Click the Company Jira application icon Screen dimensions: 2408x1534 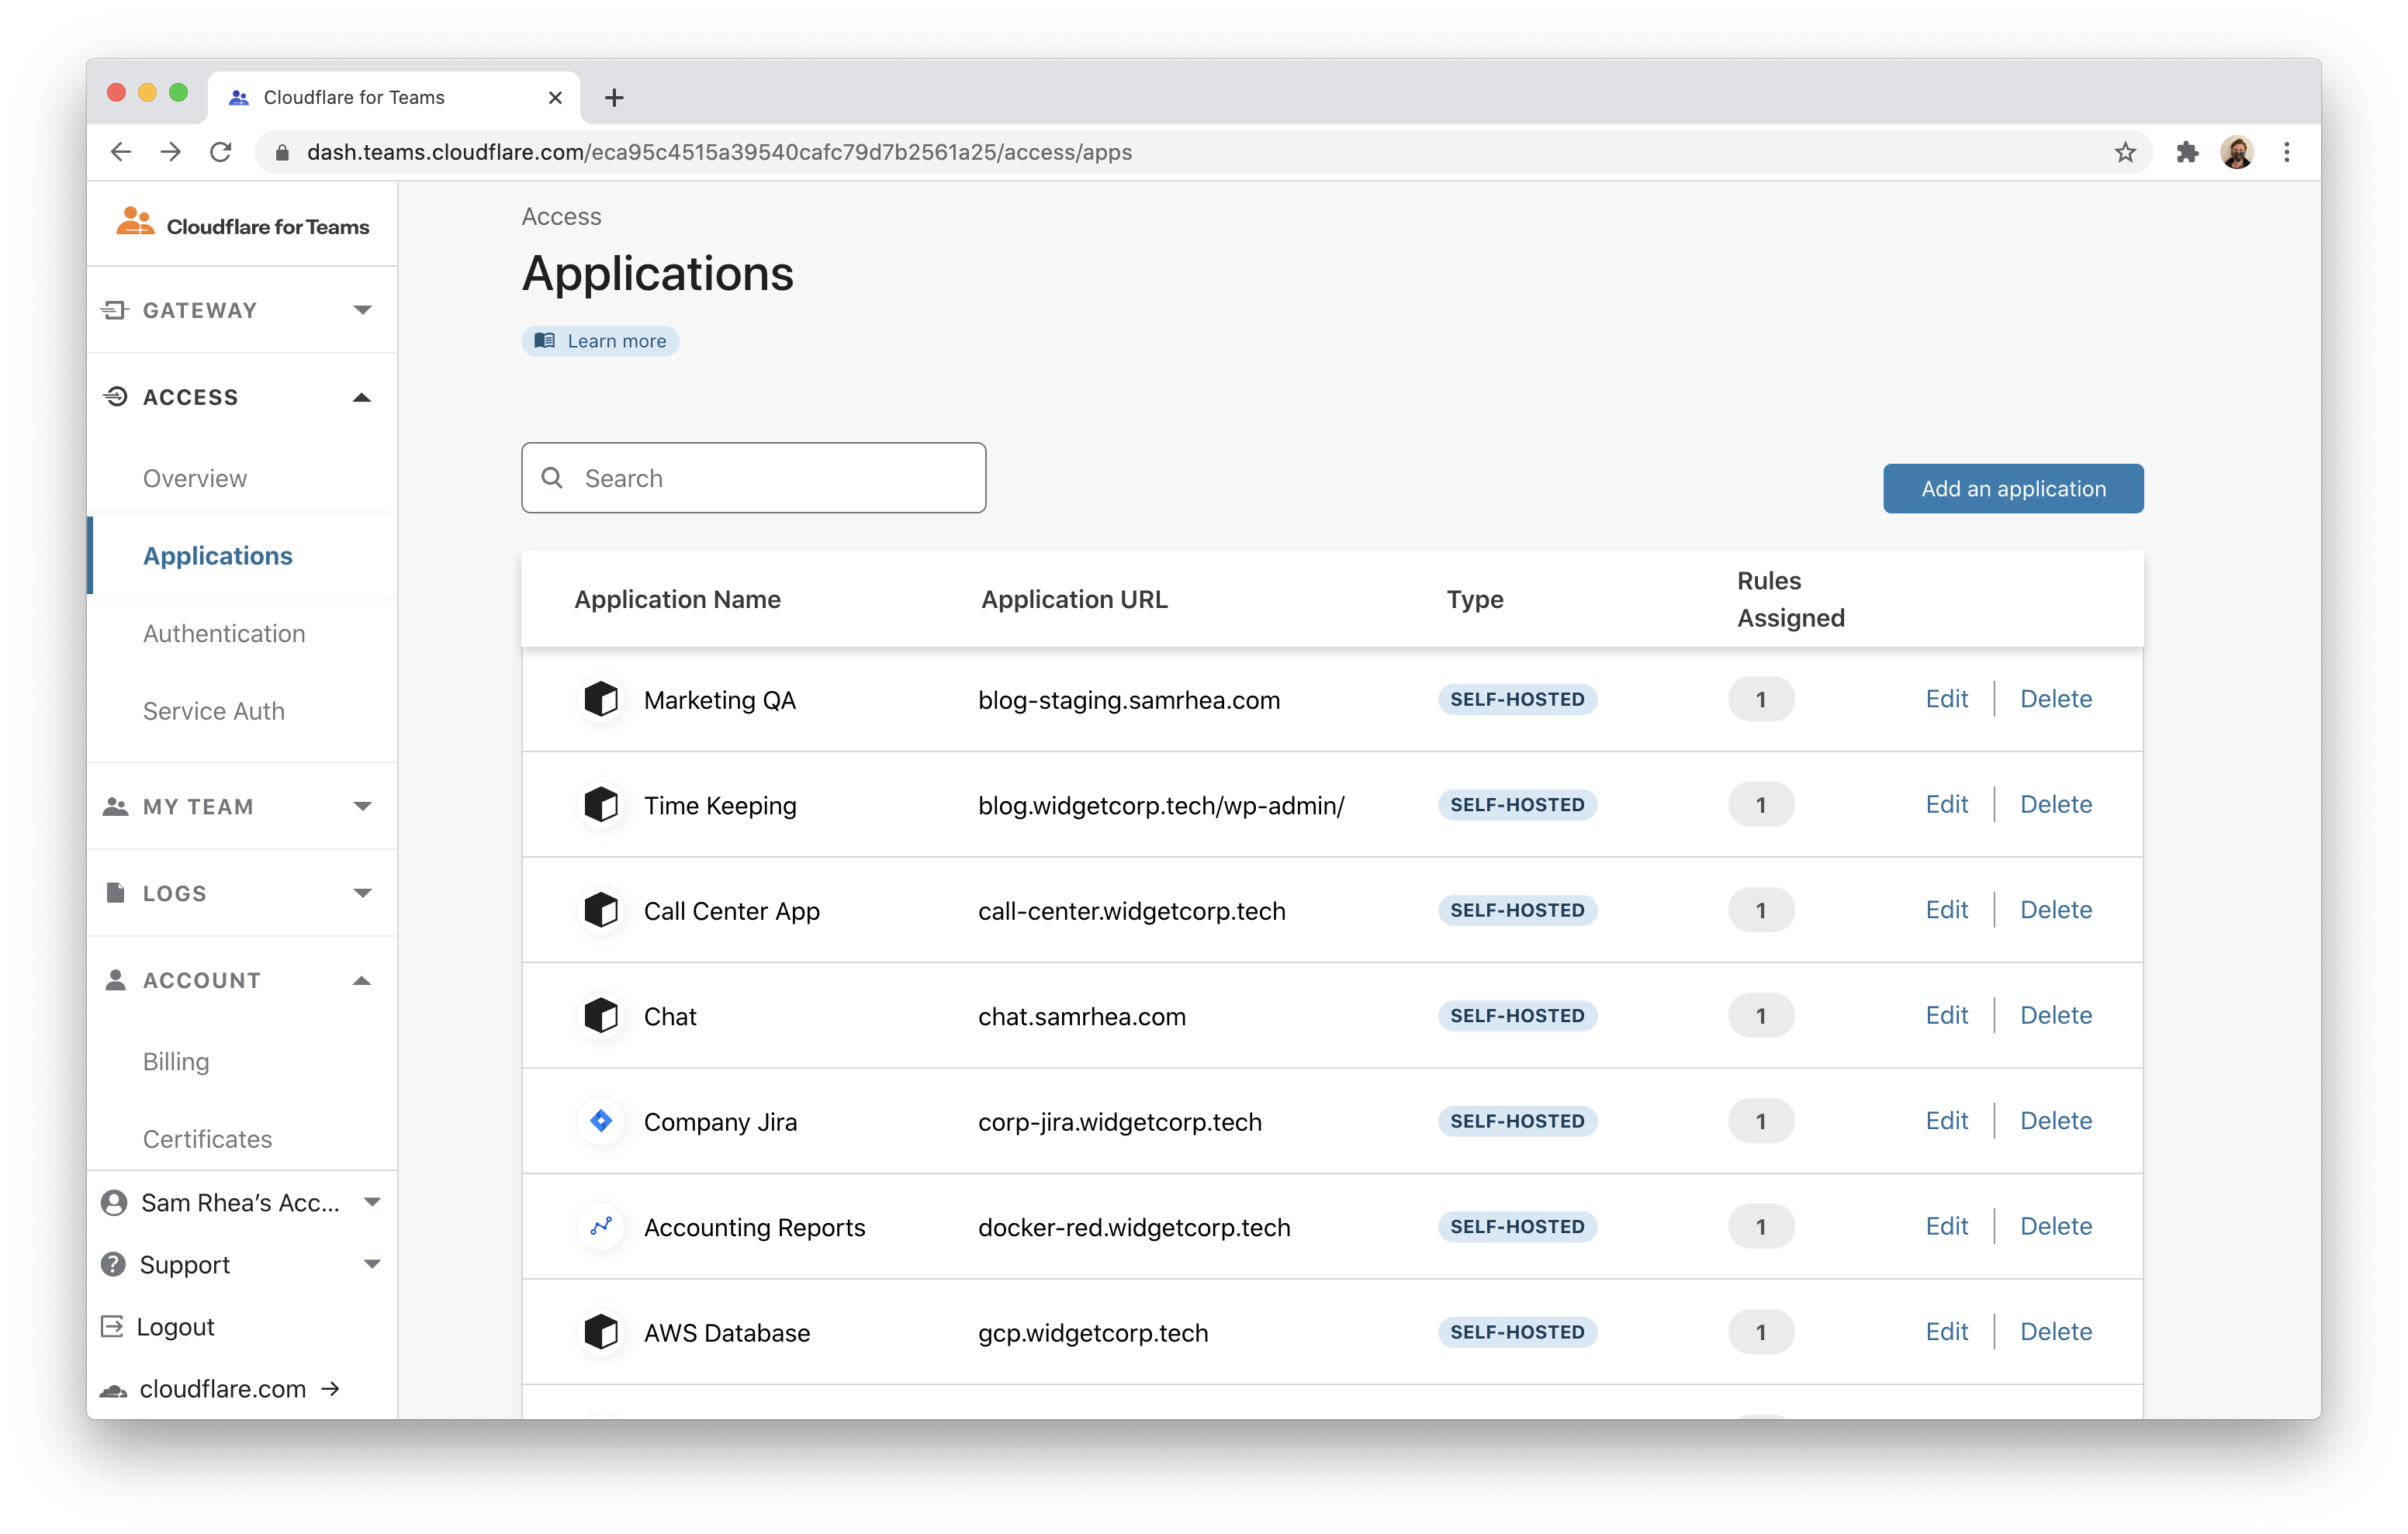[601, 1121]
